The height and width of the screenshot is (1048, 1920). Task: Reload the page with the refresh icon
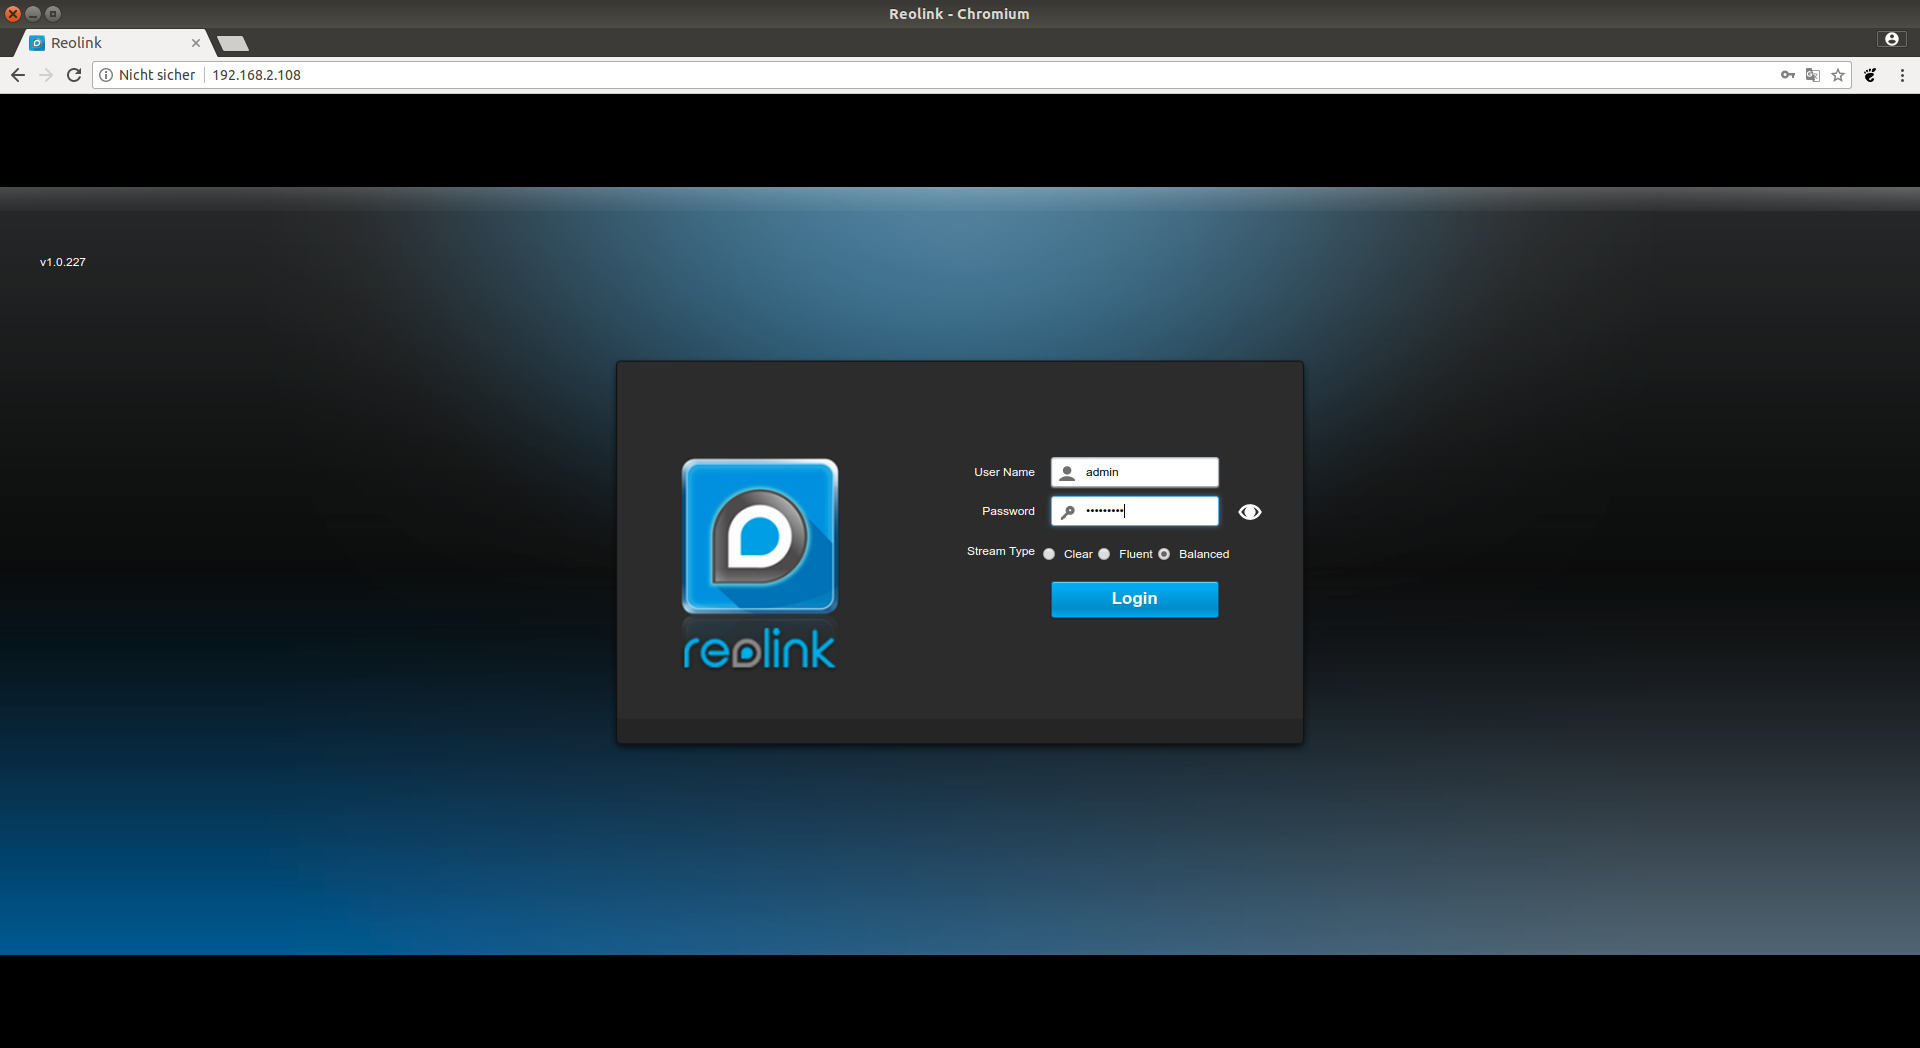74,75
